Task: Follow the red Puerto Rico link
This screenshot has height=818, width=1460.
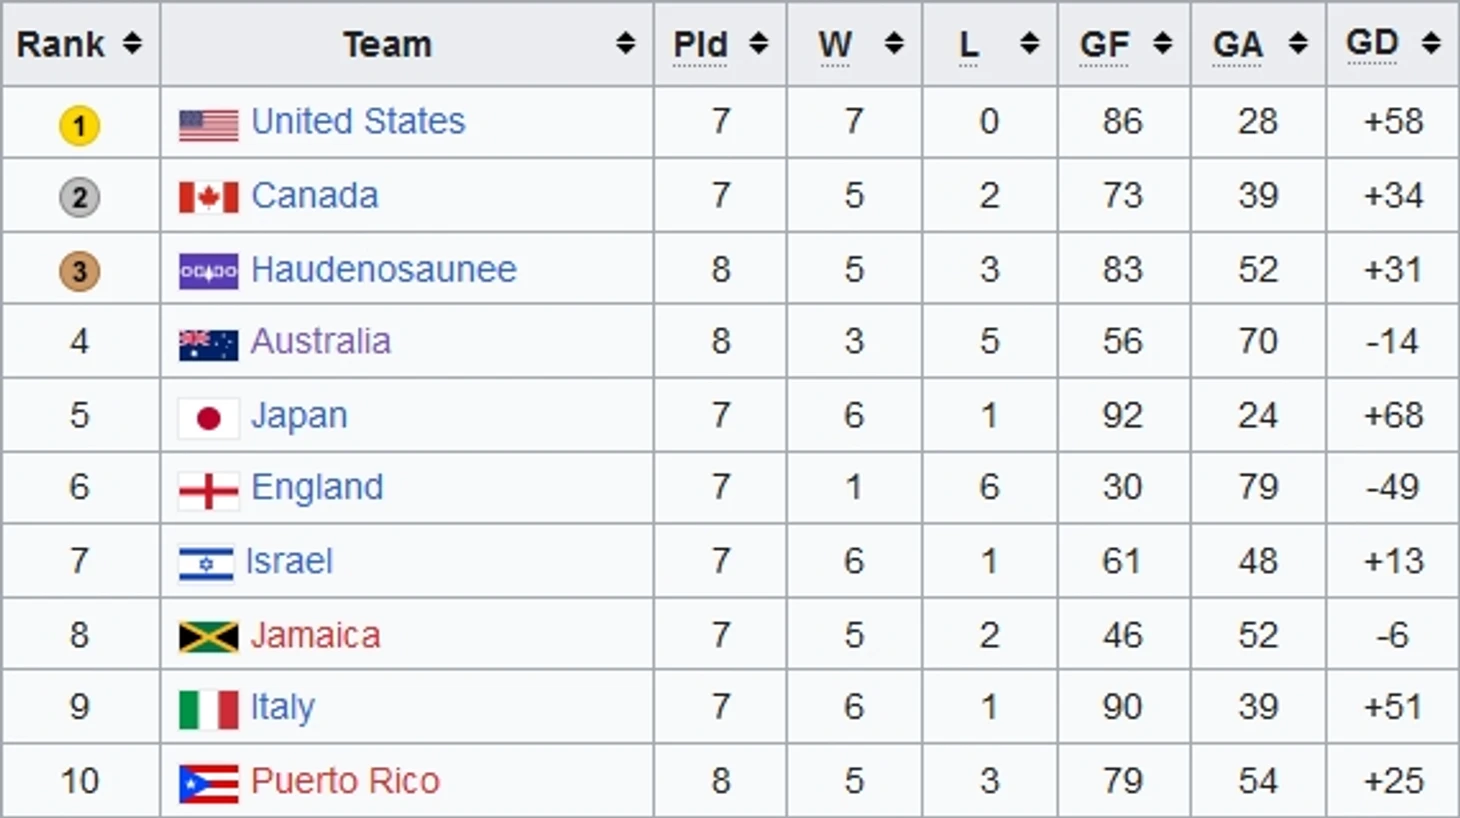Action: pyautogui.click(x=345, y=781)
